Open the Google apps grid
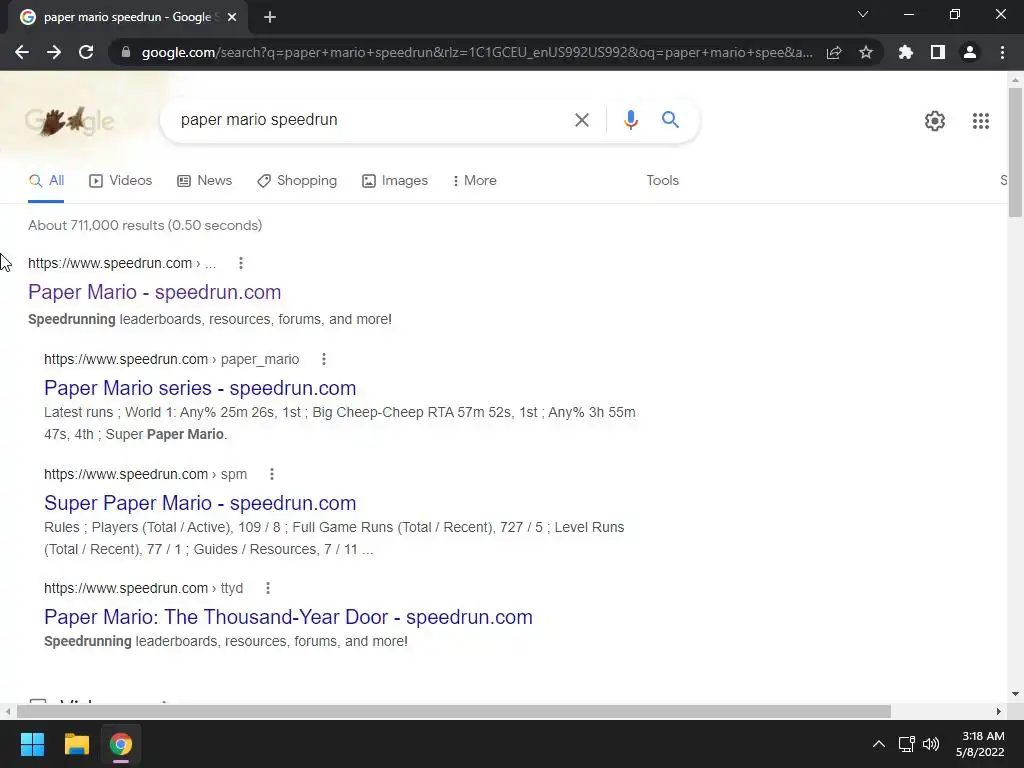1024x768 pixels. click(x=980, y=121)
